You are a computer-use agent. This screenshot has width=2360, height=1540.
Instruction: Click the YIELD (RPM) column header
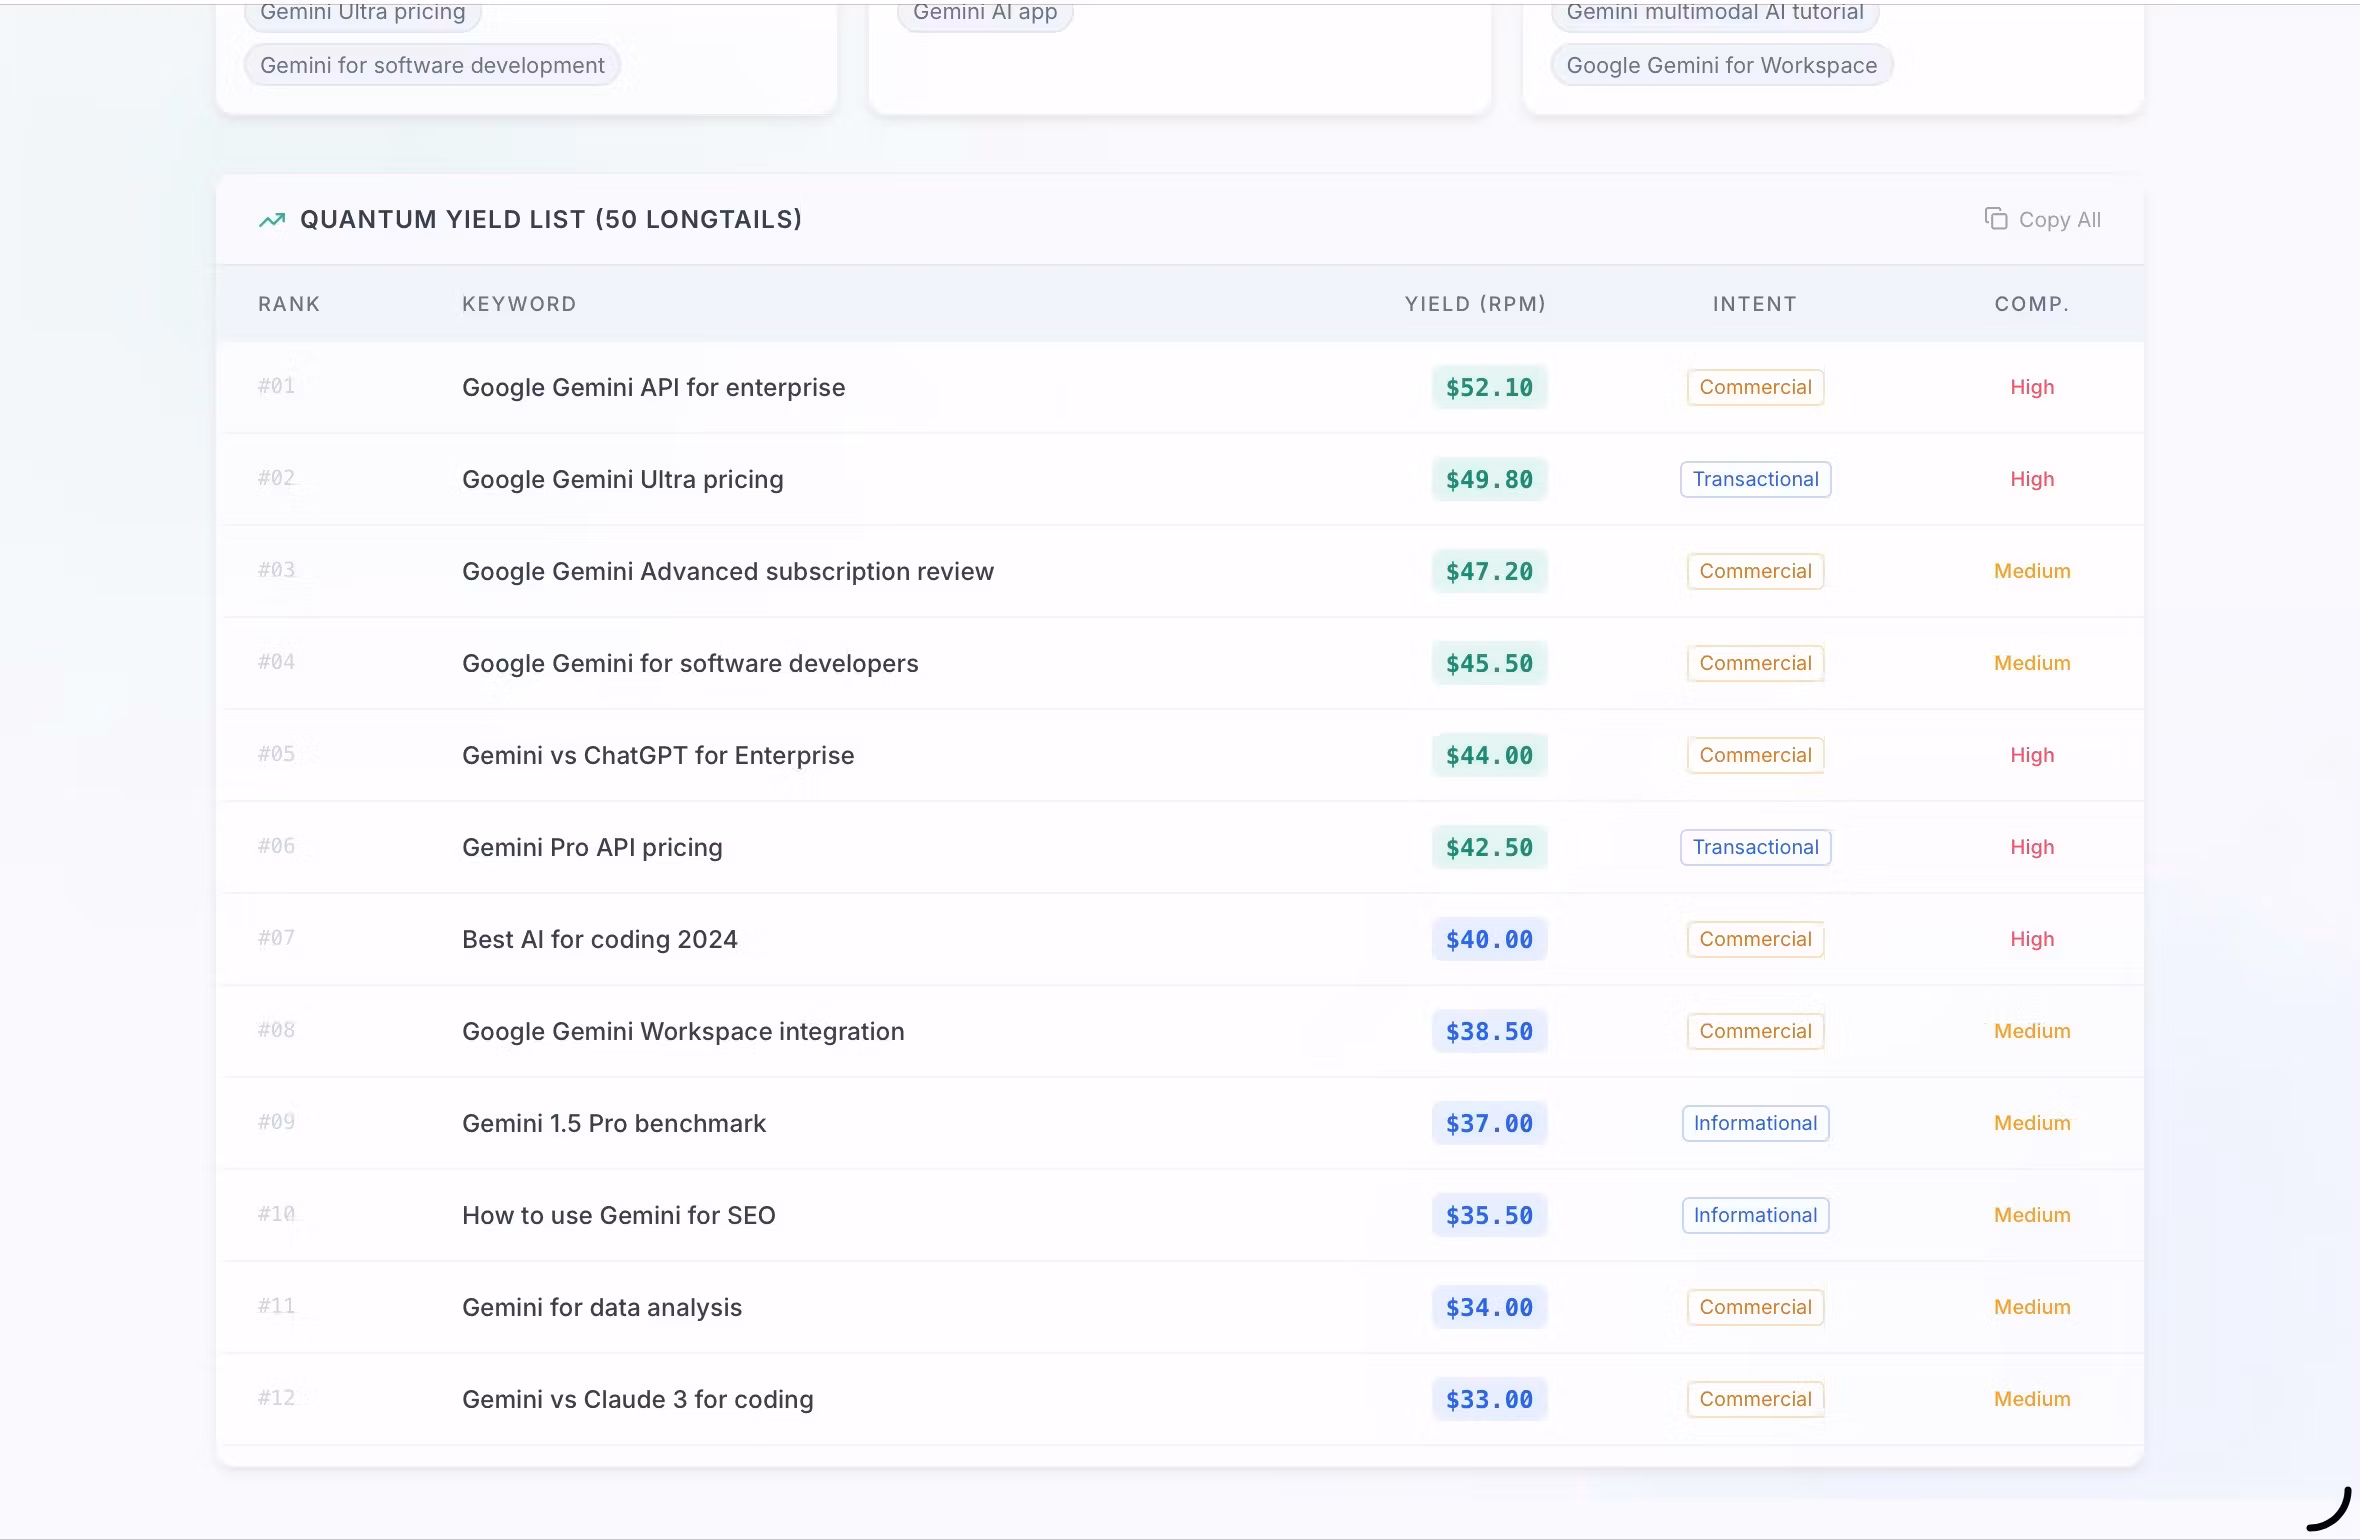(x=1474, y=304)
